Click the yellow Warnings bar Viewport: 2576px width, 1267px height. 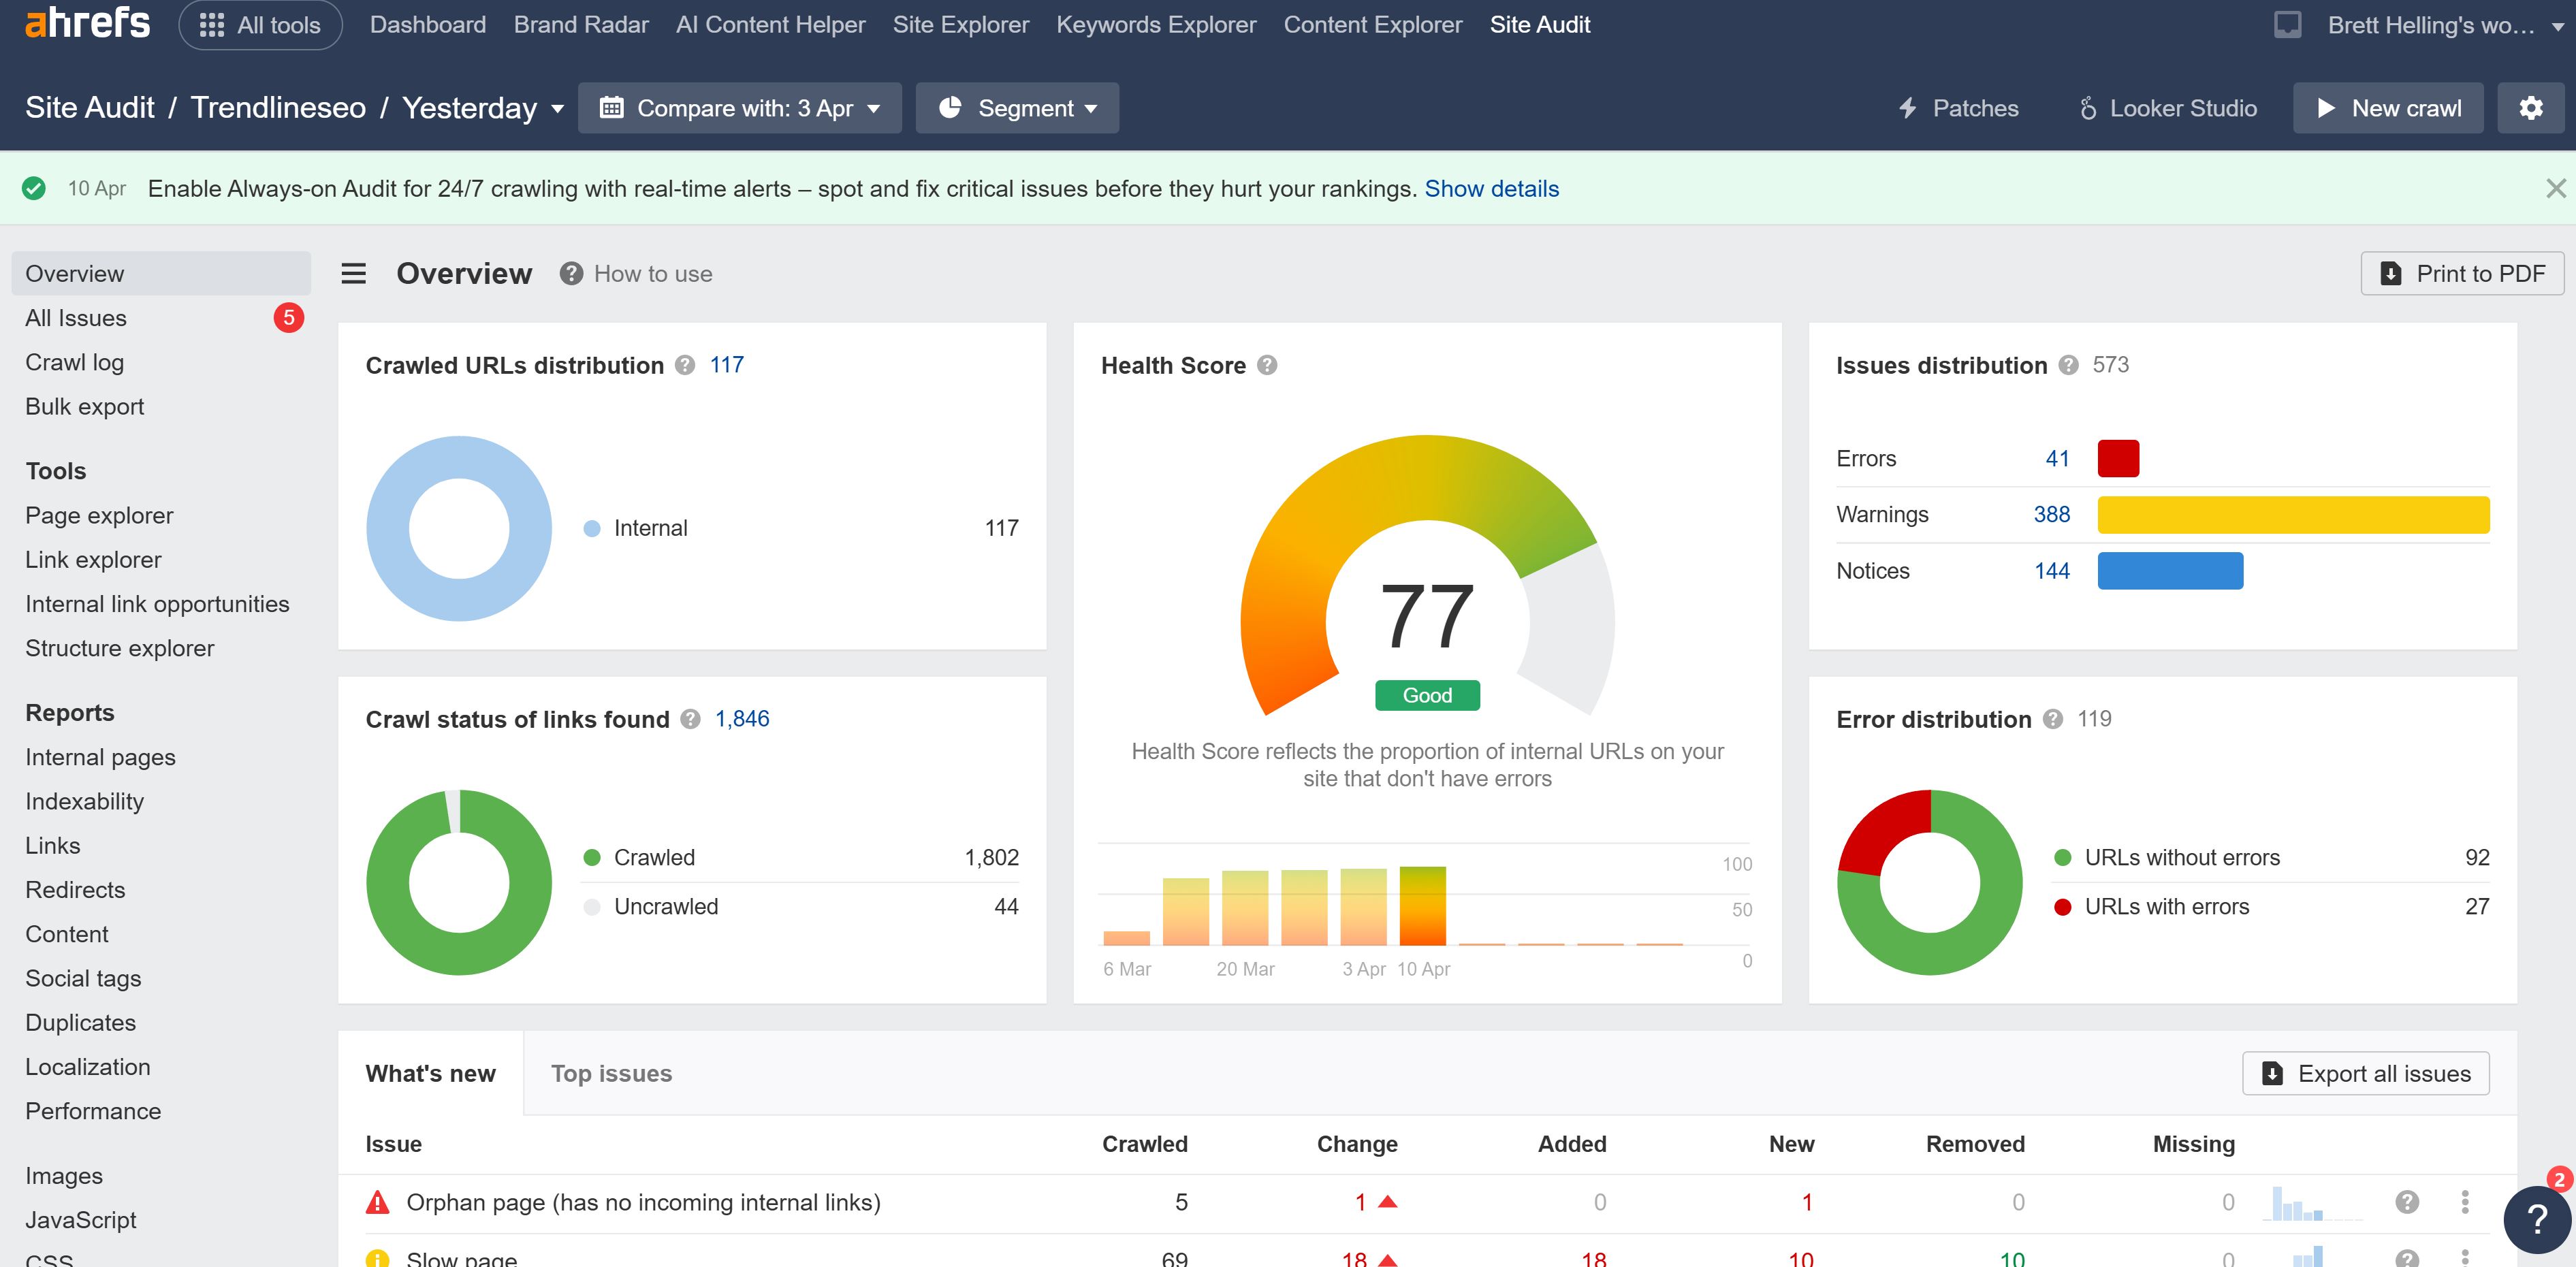(x=2292, y=514)
